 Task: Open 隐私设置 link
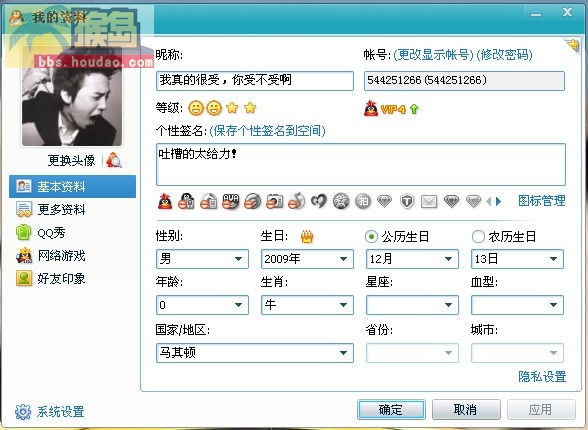point(542,376)
